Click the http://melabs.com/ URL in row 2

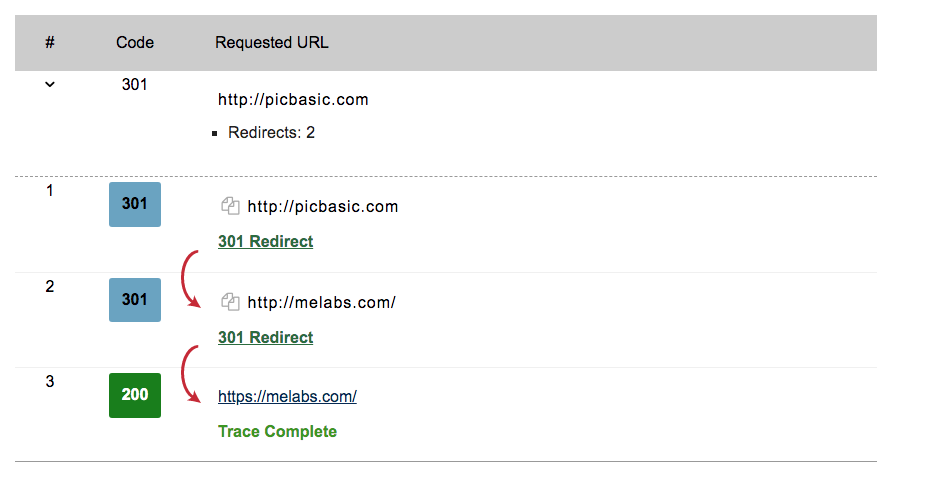322,302
